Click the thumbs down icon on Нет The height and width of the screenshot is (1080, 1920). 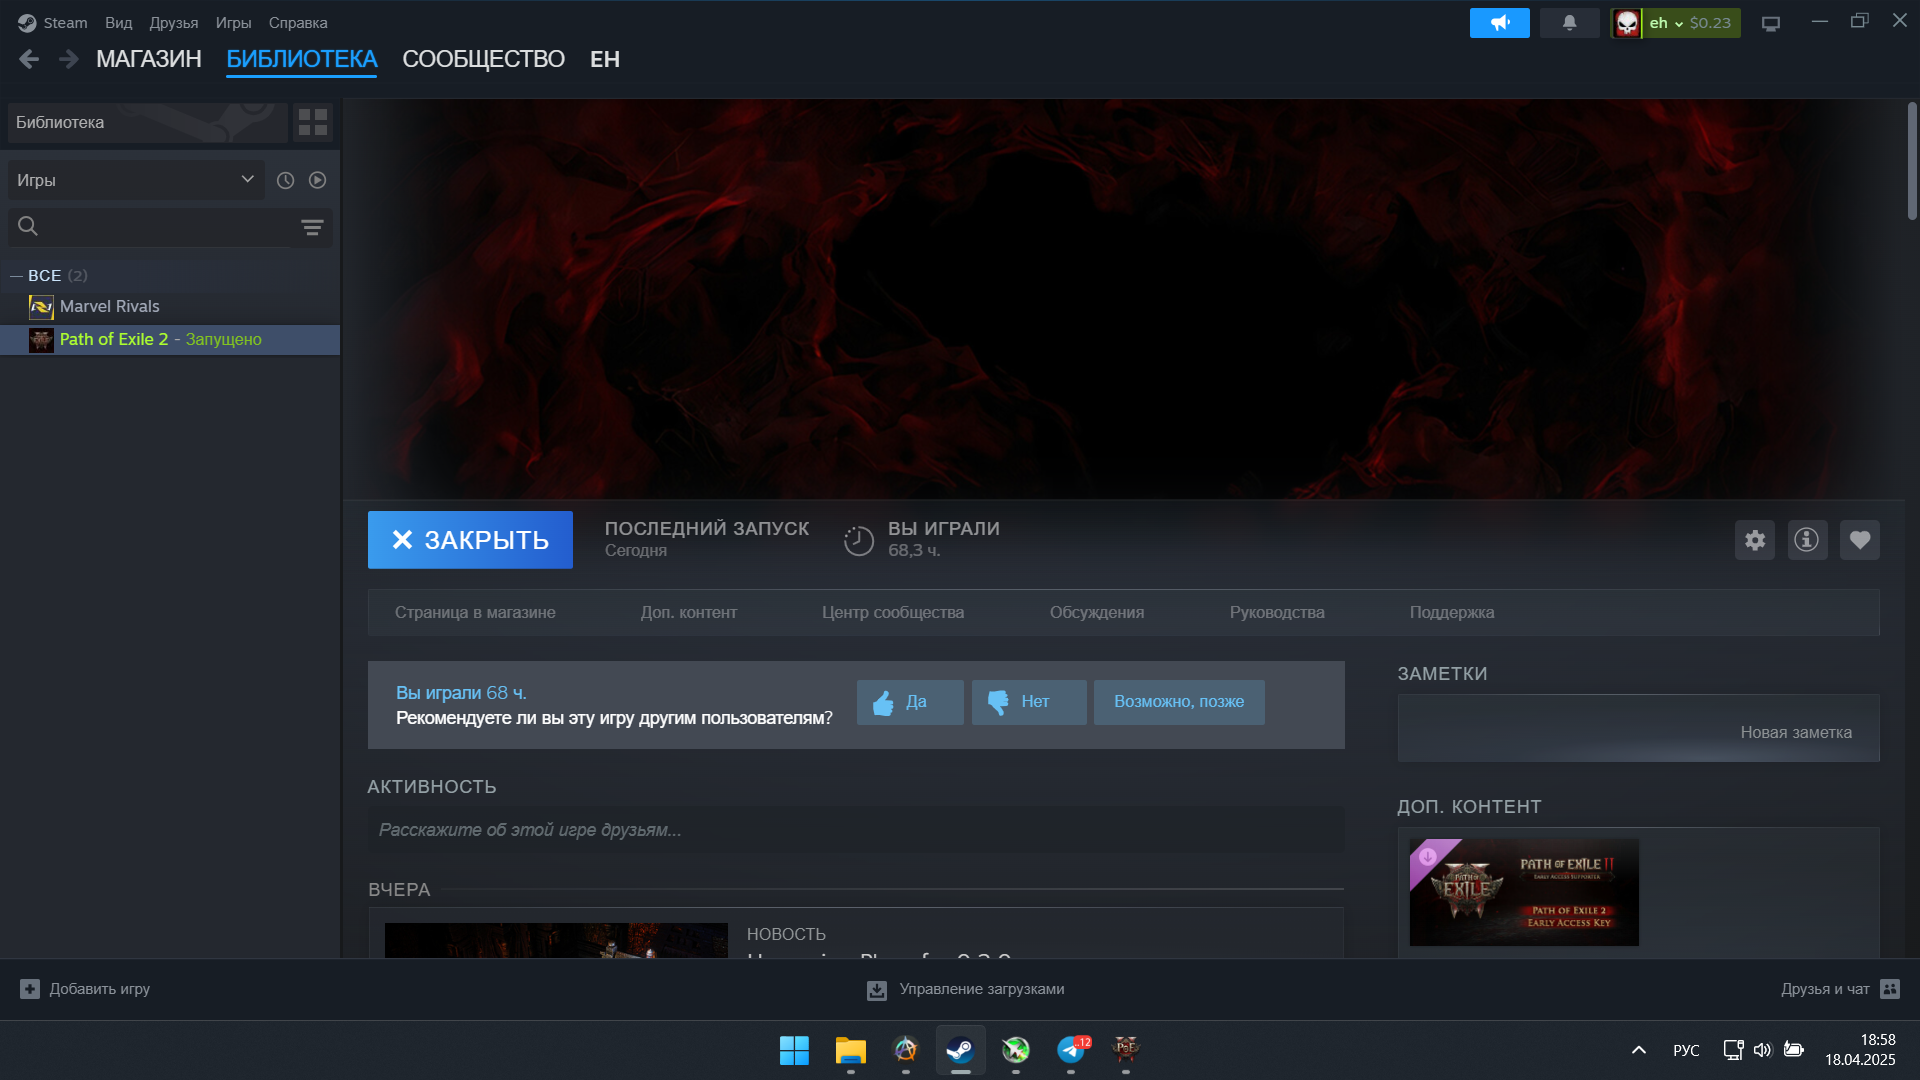click(998, 703)
